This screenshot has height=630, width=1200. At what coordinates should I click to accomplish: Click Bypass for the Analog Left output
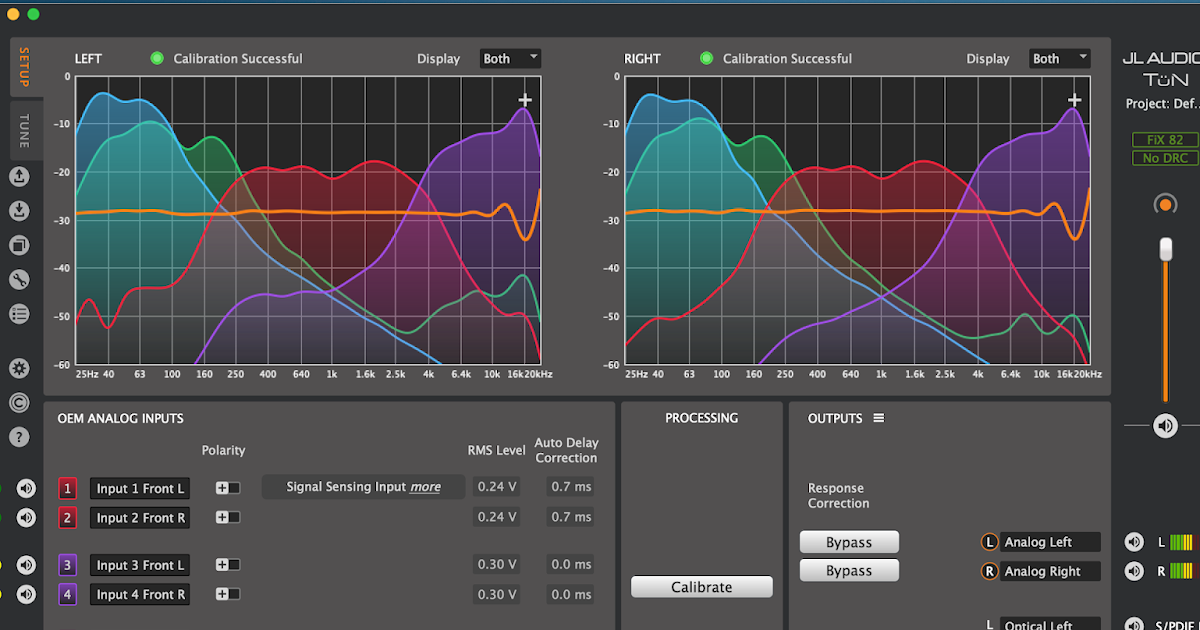coord(849,542)
